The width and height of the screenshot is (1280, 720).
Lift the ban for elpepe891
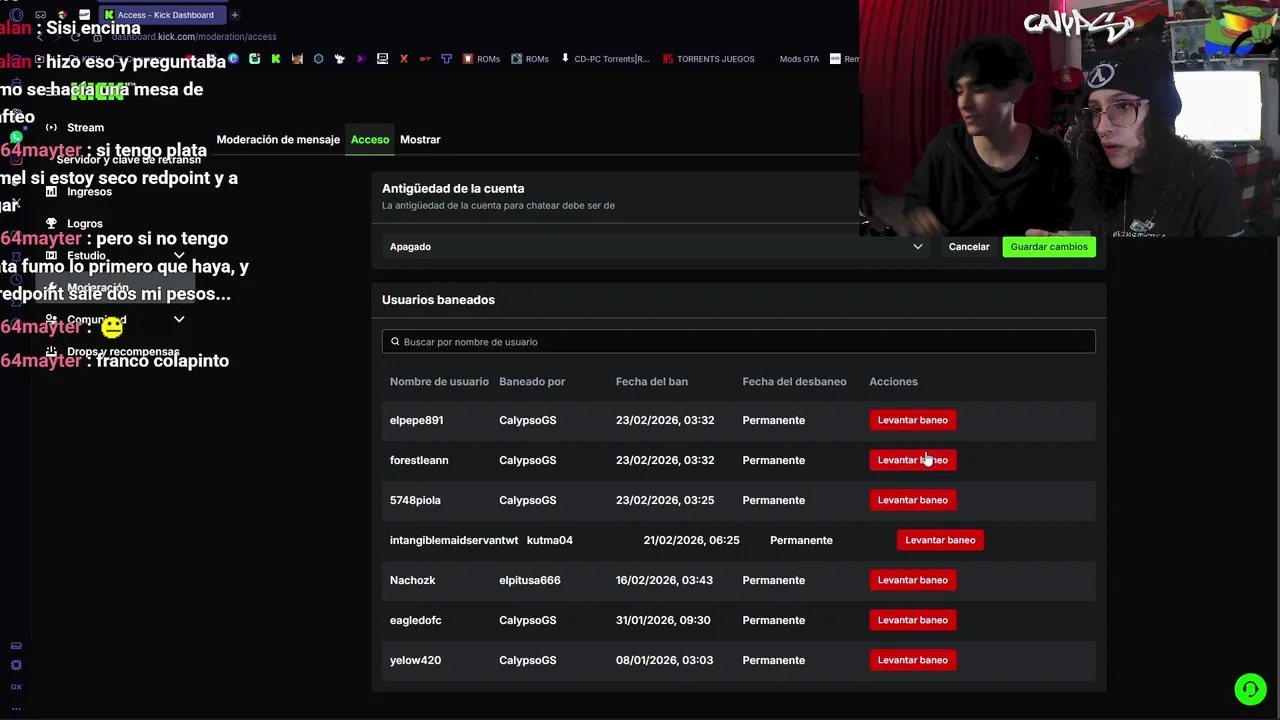[x=912, y=420]
